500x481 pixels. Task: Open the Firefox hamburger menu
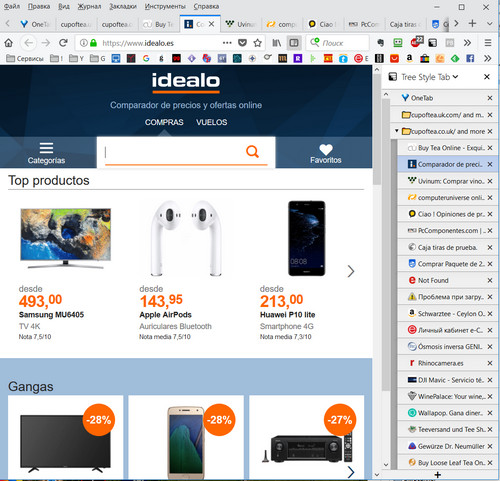point(488,43)
